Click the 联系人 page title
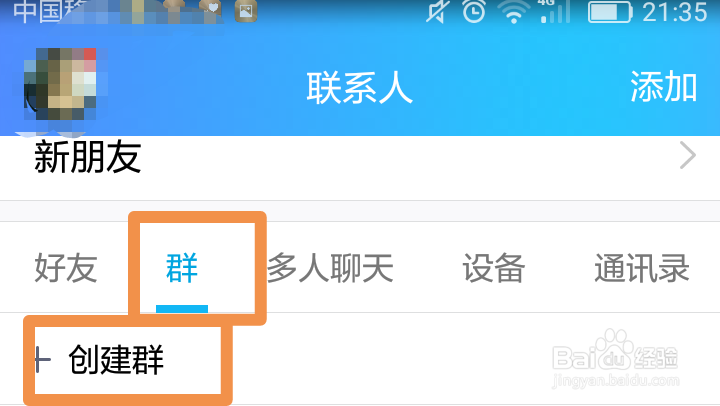The image size is (720, 406). tap(360, 87)
